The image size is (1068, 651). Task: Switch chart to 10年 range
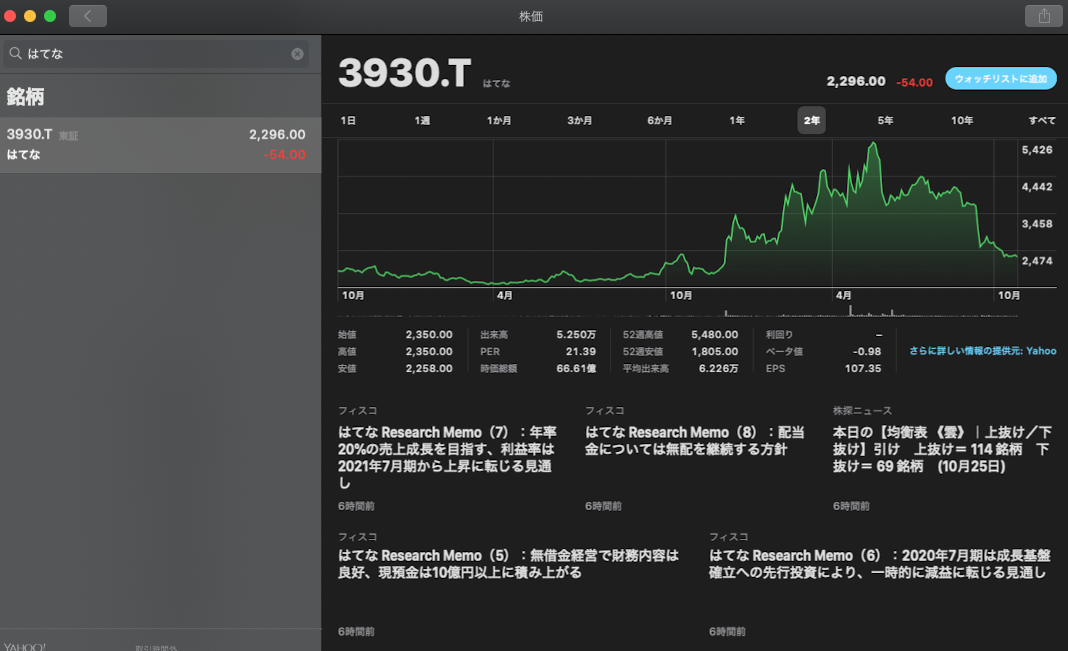[962, 121]
